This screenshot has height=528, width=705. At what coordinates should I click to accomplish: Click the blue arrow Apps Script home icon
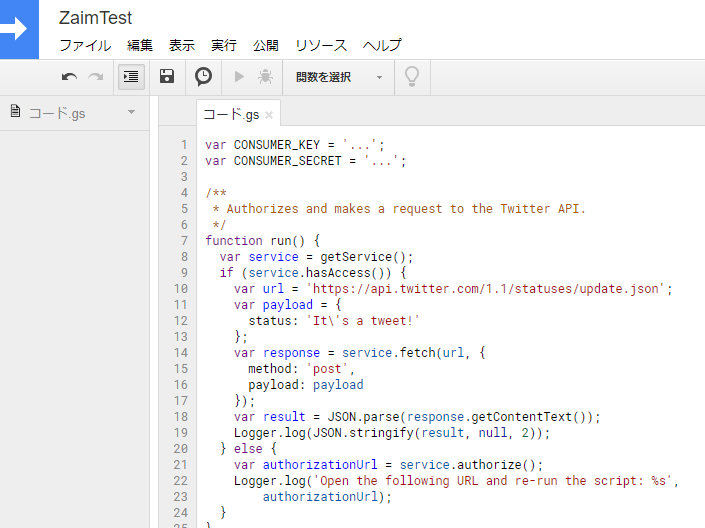pos(19,29)
